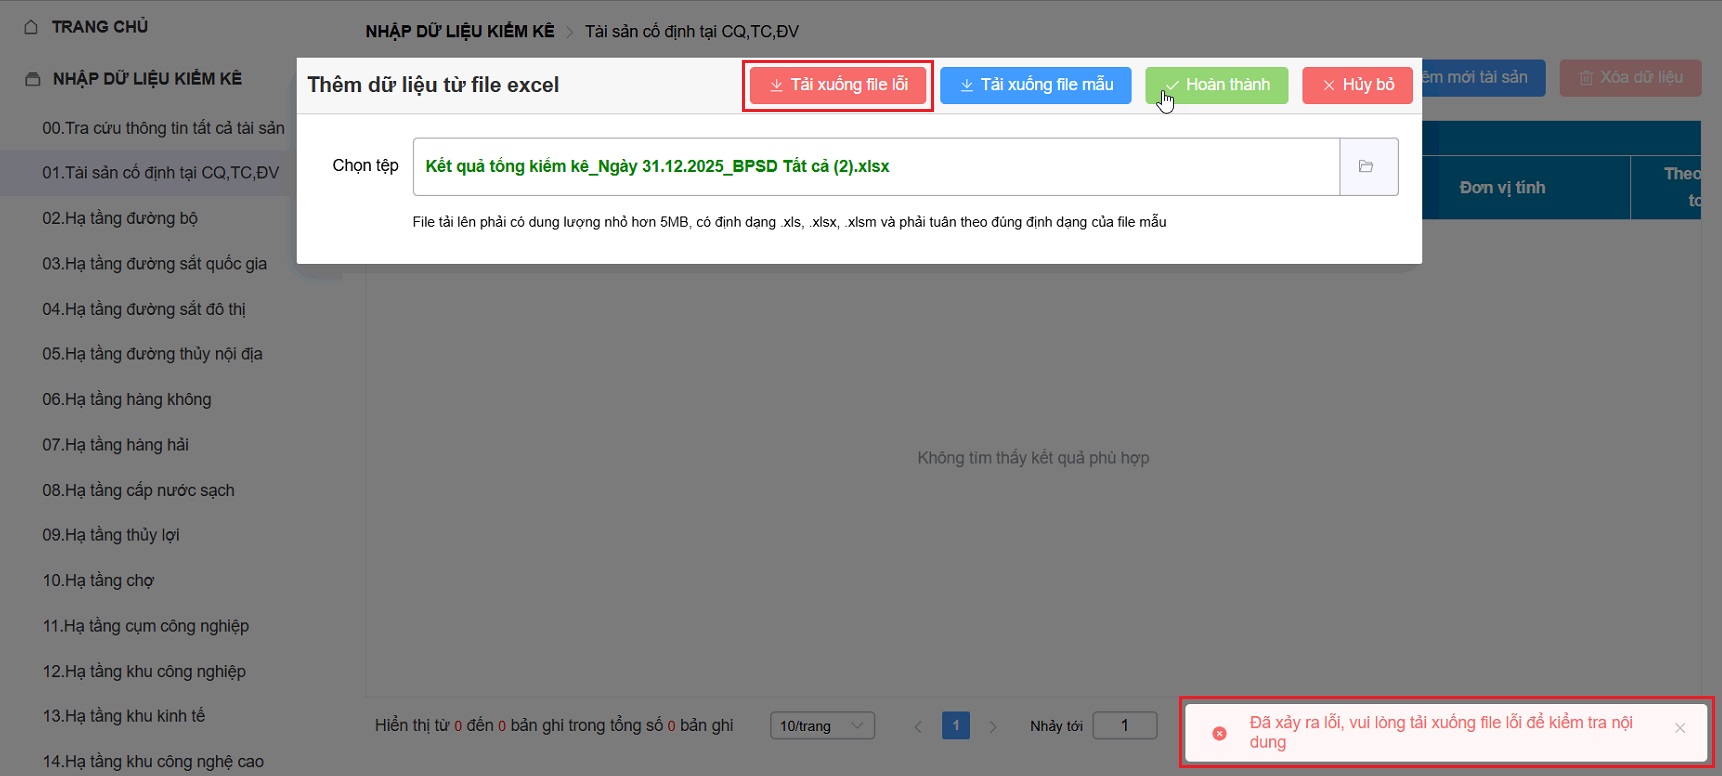Open 02.Hạ tầng đường bộ menu item

tap(120, 218)
